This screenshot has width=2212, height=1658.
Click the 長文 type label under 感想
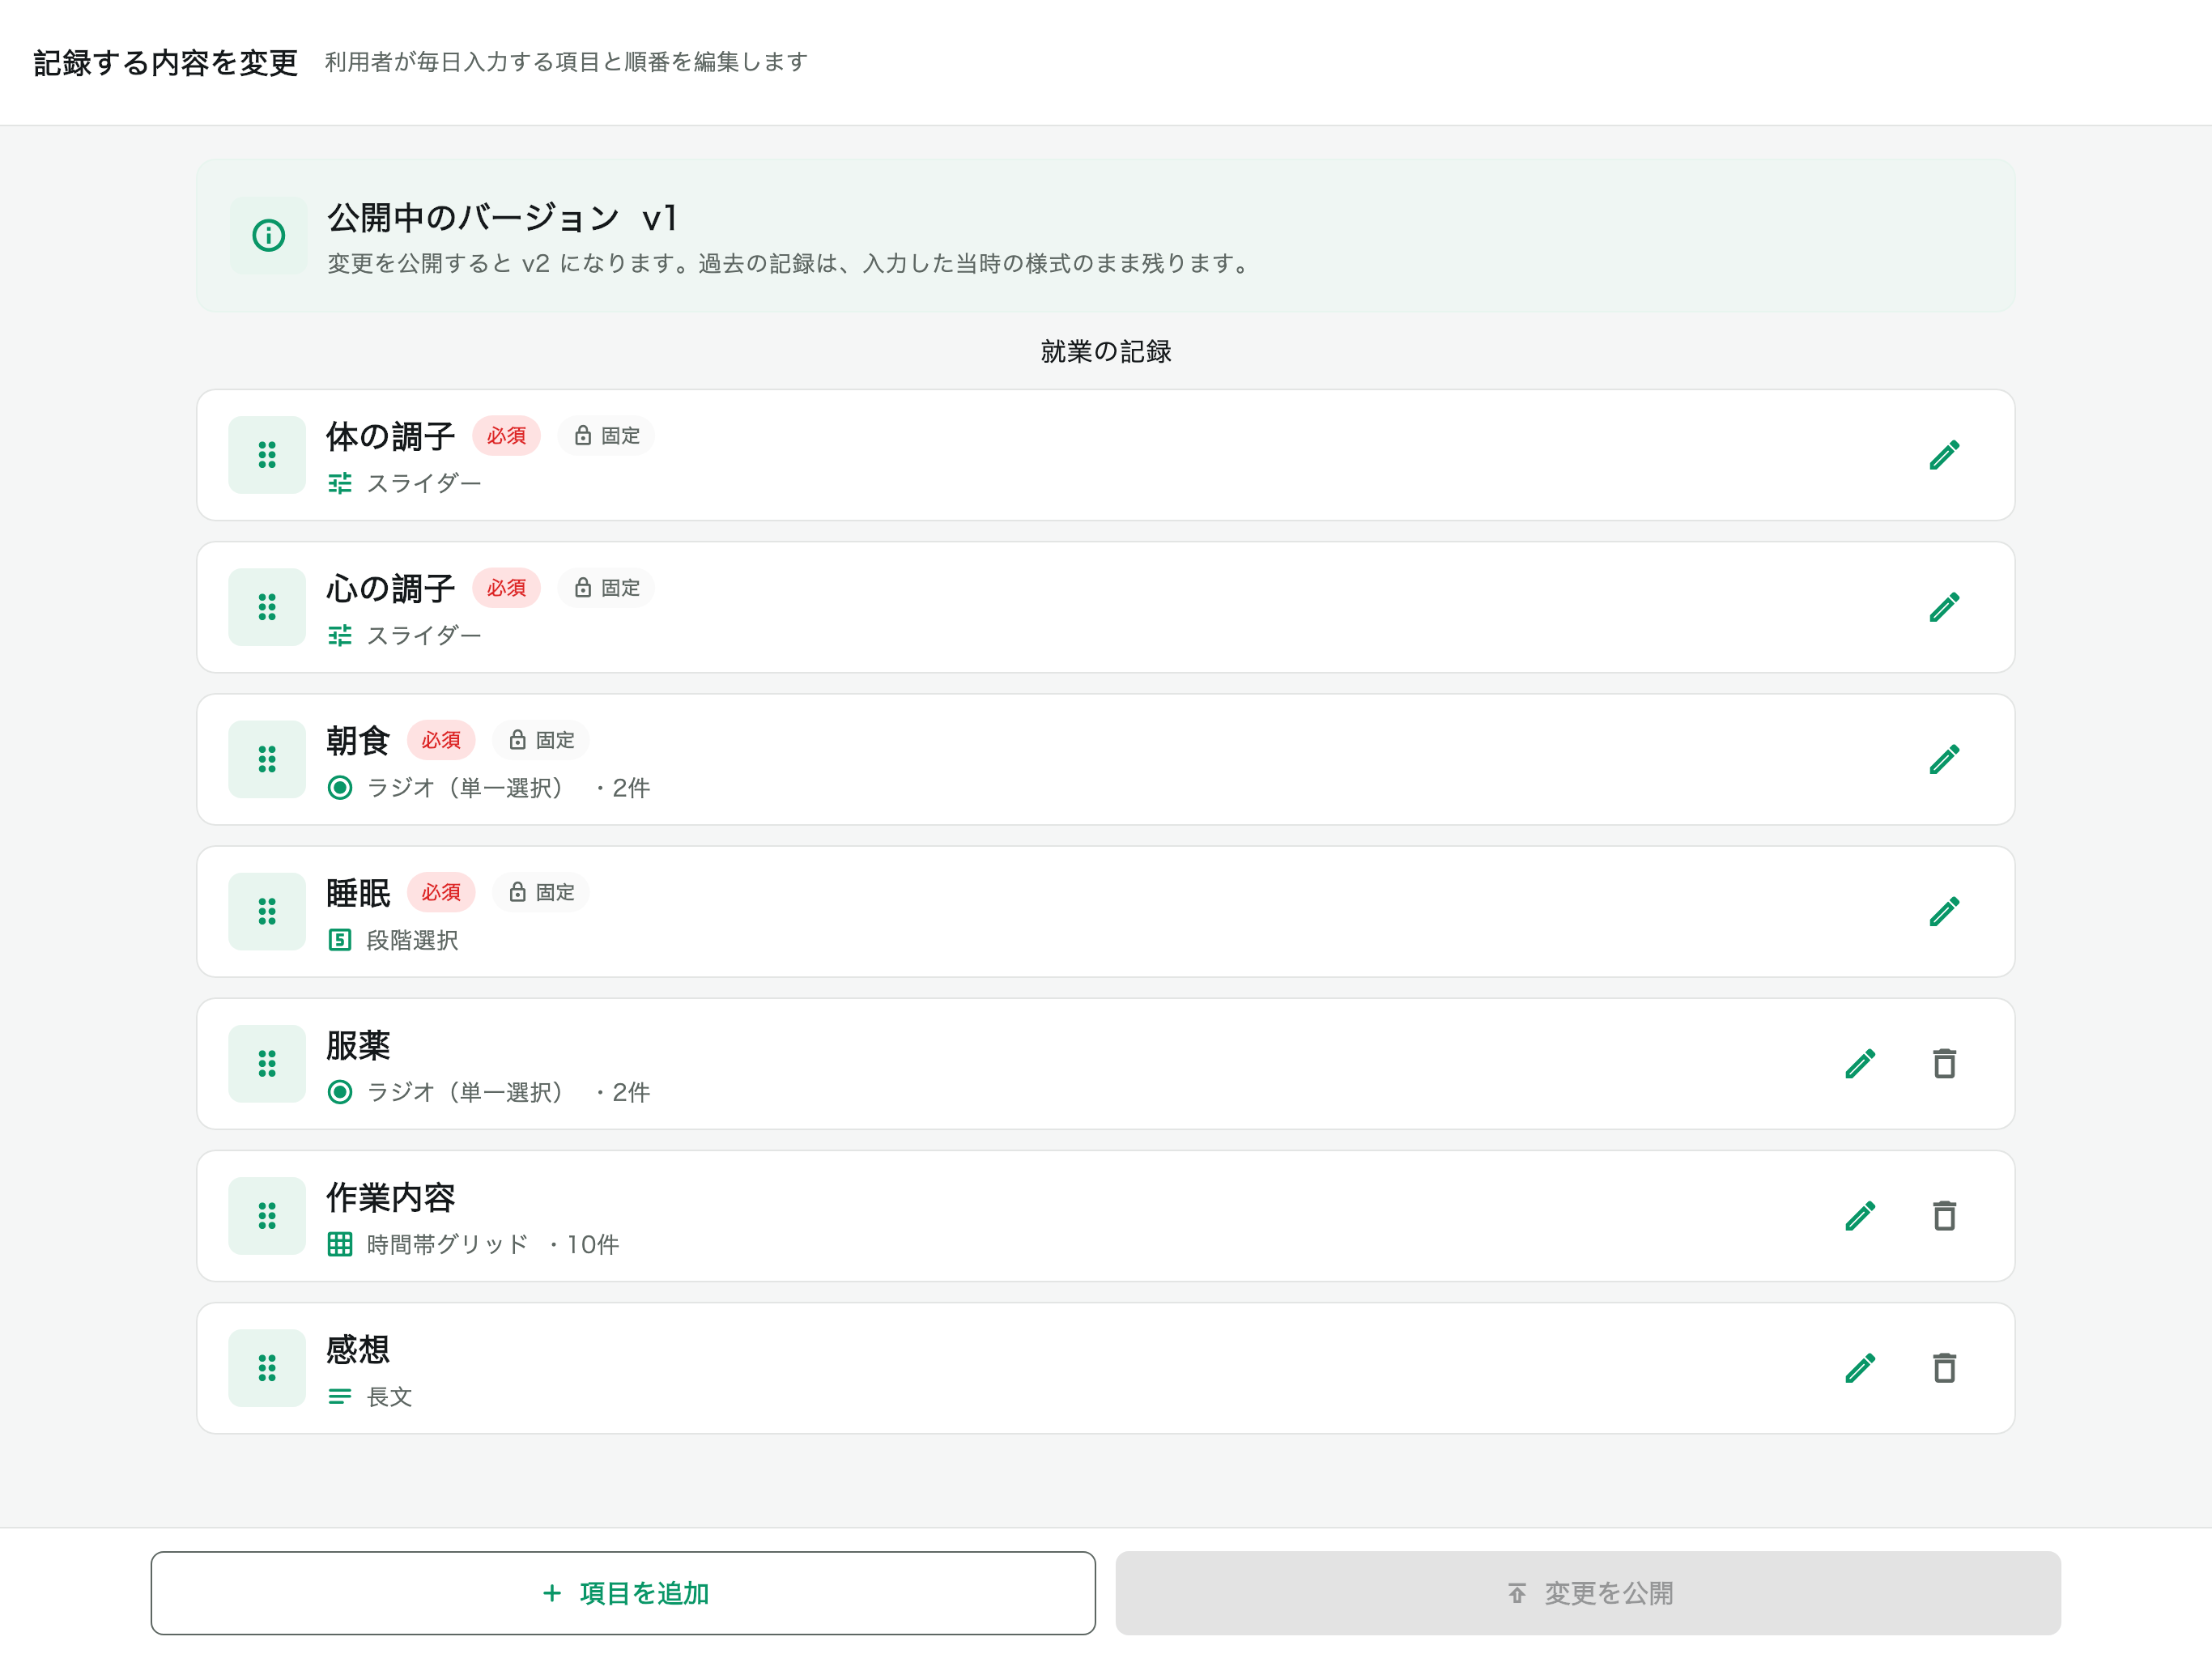(389, 1396)
